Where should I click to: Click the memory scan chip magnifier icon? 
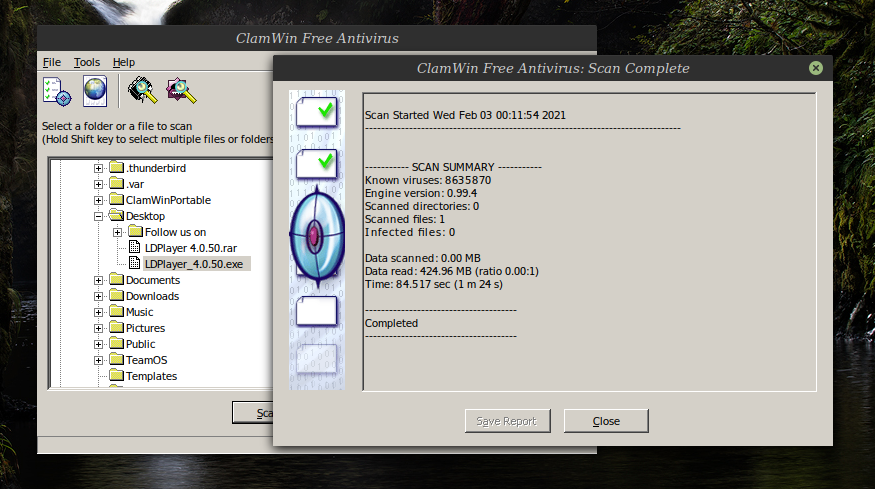(x=142, y=90)
